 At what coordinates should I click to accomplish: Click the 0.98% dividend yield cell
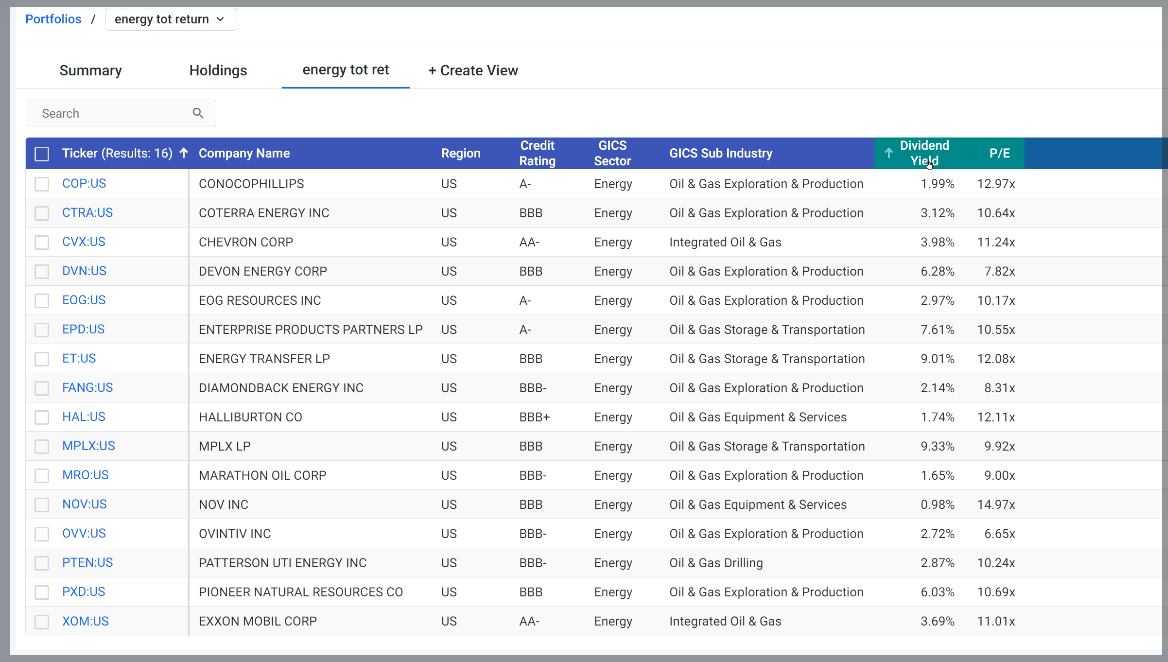point(937,504)
